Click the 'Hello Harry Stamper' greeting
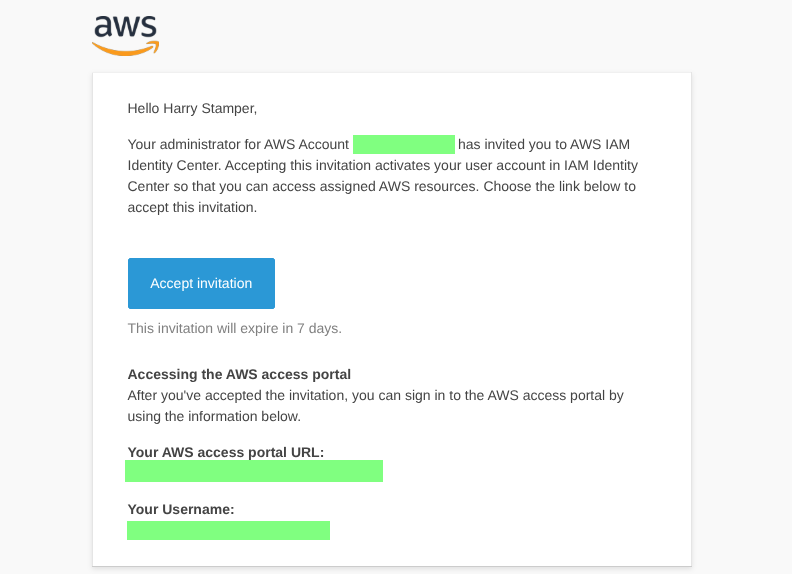 click(x=193, y=108)
